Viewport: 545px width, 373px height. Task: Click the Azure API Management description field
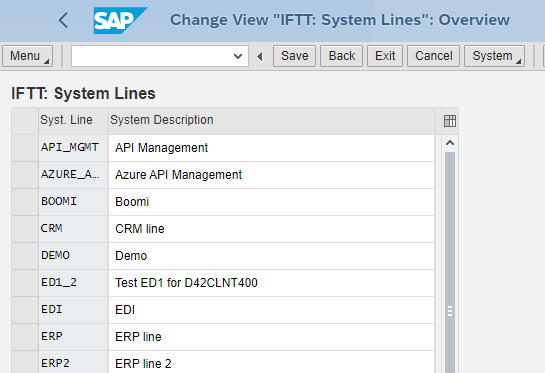pyautogui.click(x=271, y=175)
